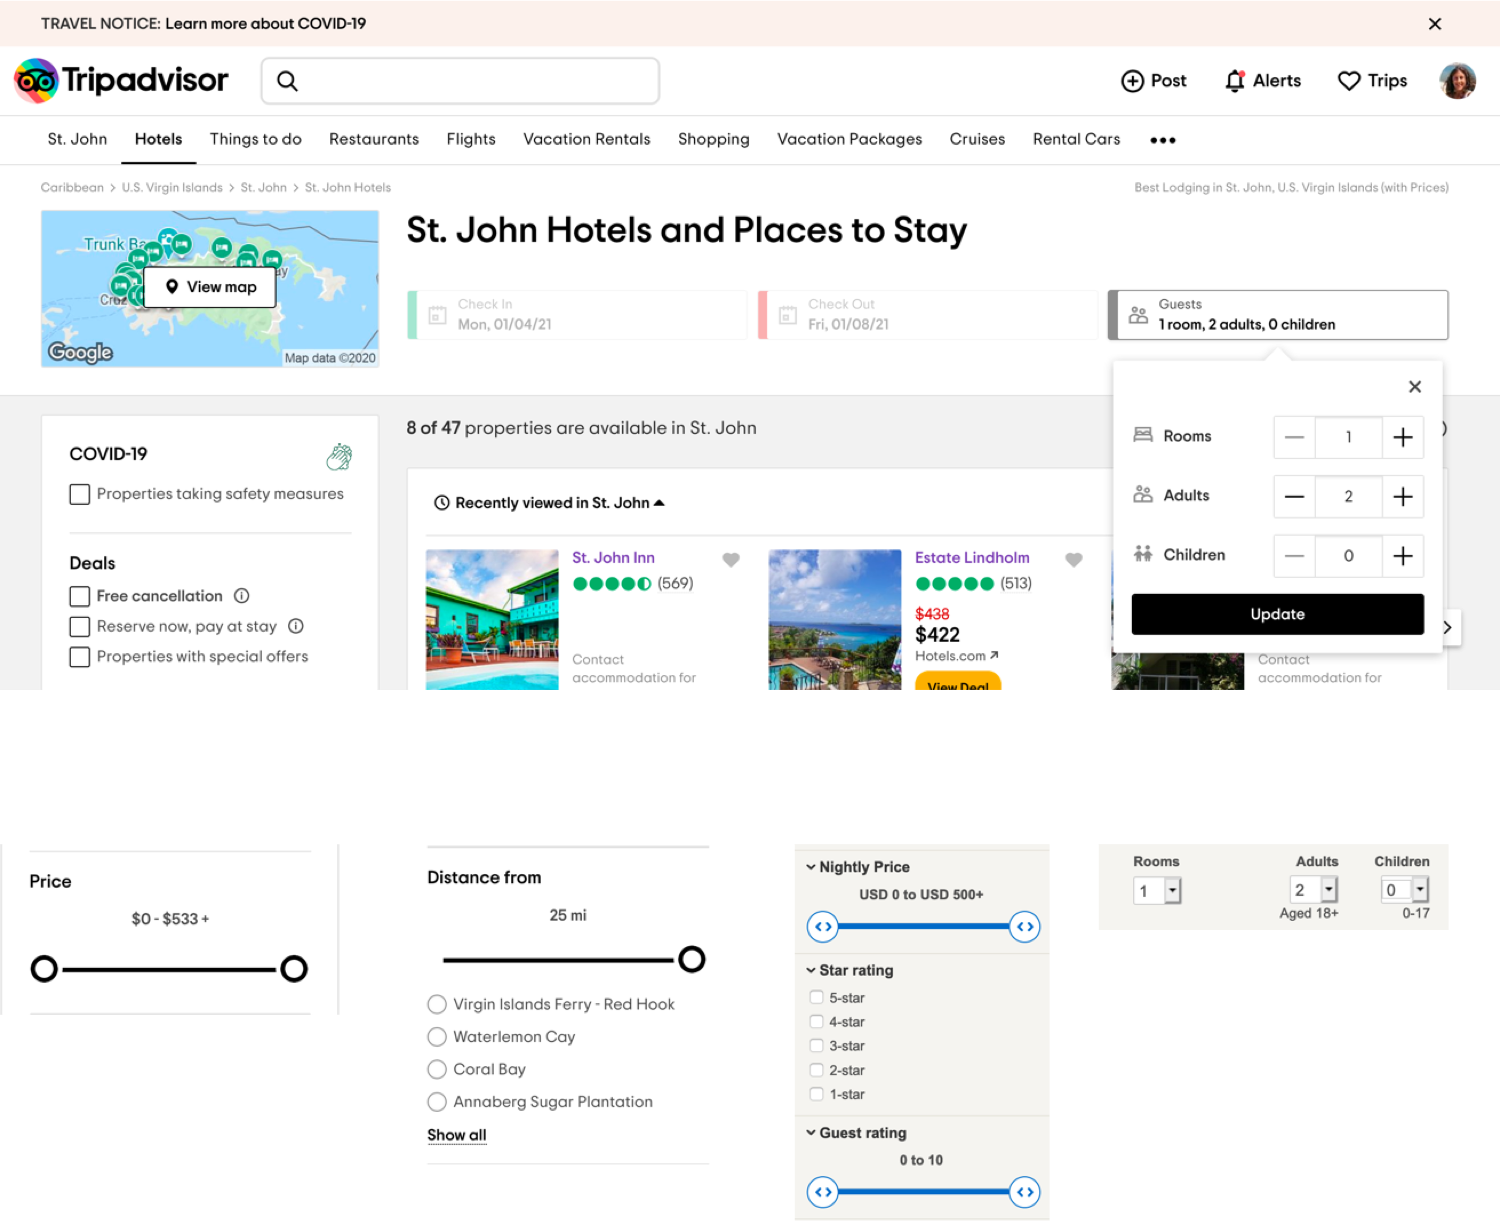Screen dimensions: 1500x1221
Task: Collapse the Guest rating section
Action: (811, 1133)
